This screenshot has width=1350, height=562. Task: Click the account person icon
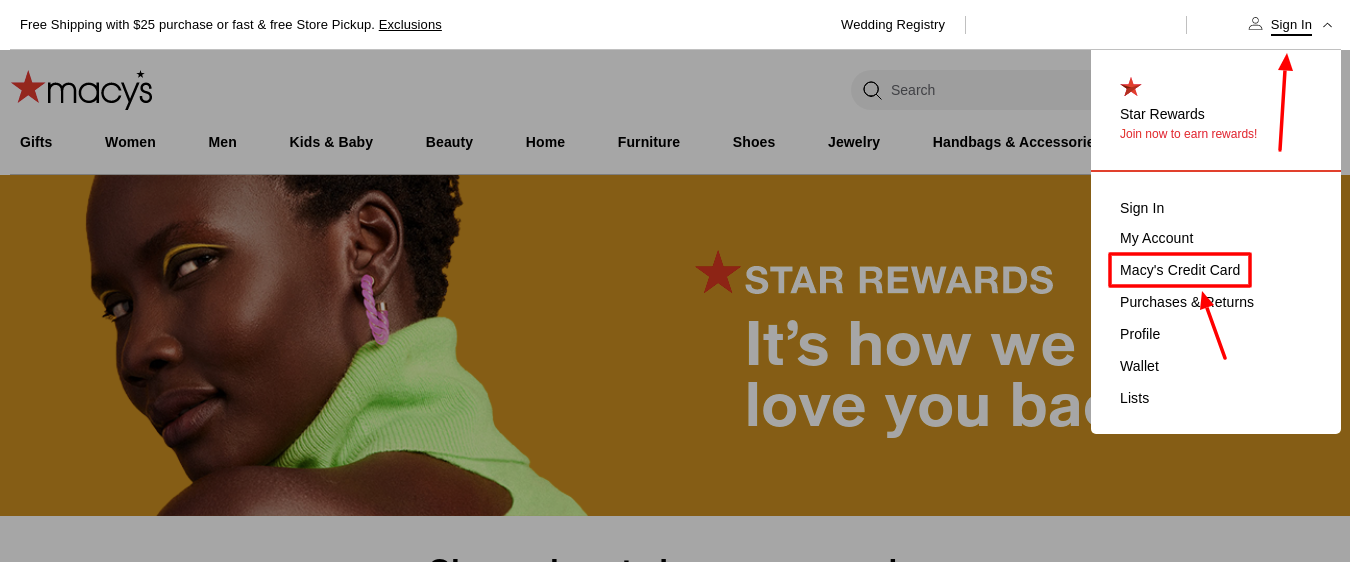(1255, 23)
